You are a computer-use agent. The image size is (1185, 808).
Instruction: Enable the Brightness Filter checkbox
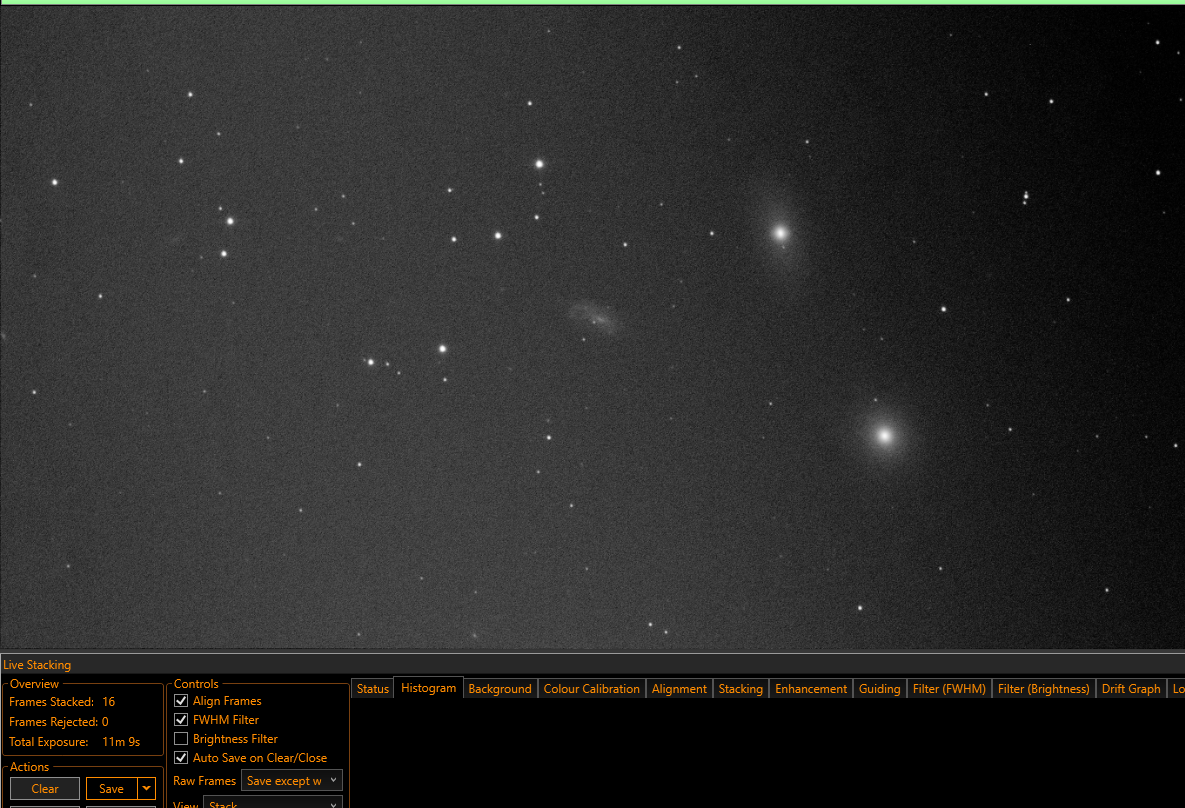click(x=181, y=738)
